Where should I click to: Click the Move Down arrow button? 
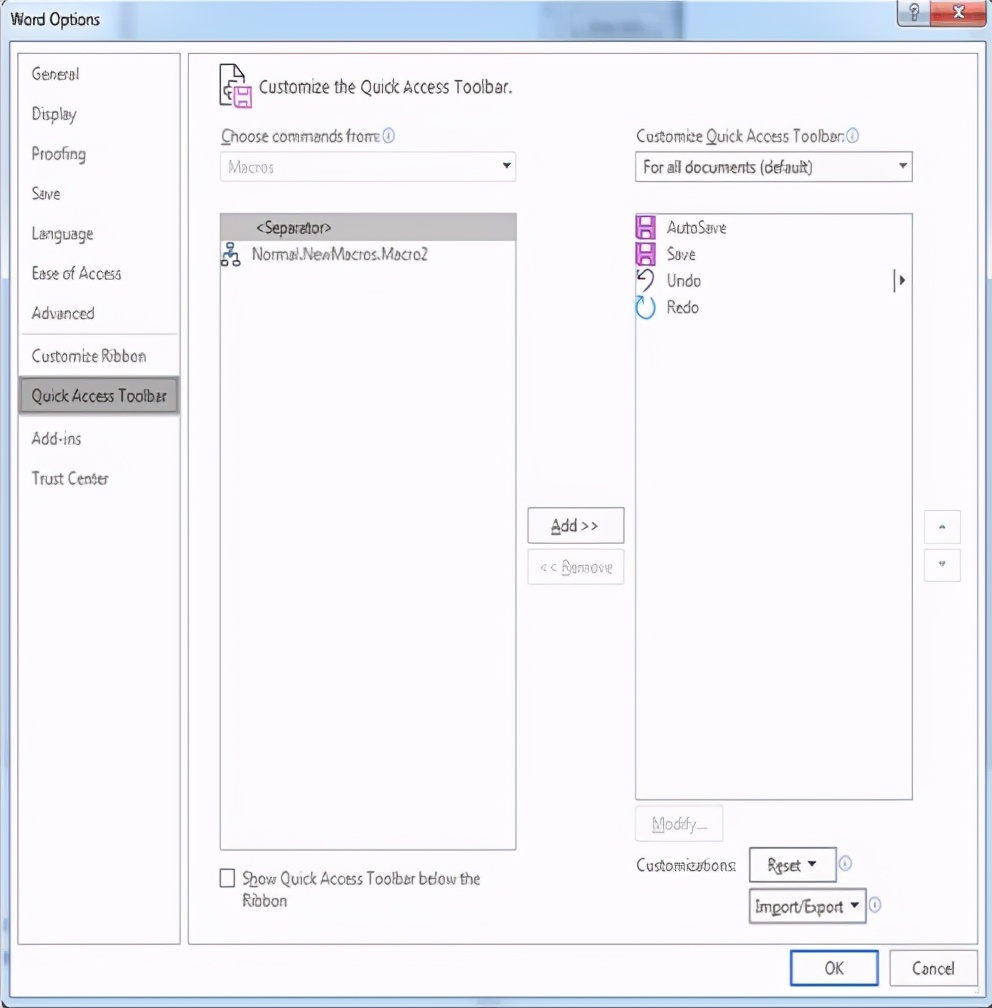coord(942,565)
